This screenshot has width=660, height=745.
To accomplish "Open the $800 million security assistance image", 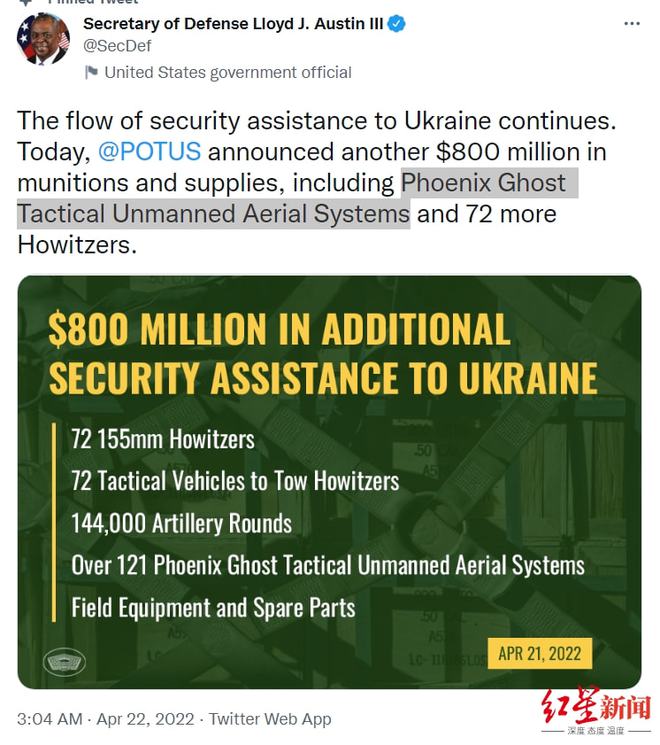I will pos(329,482).
